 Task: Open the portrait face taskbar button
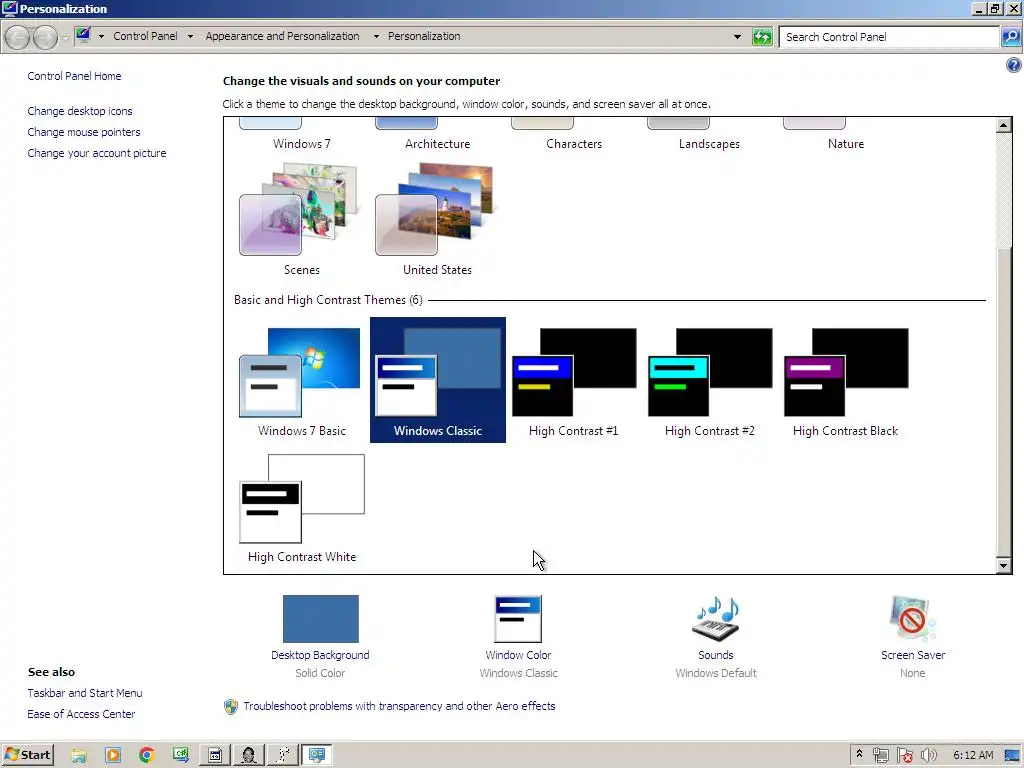tap(248, 755)
